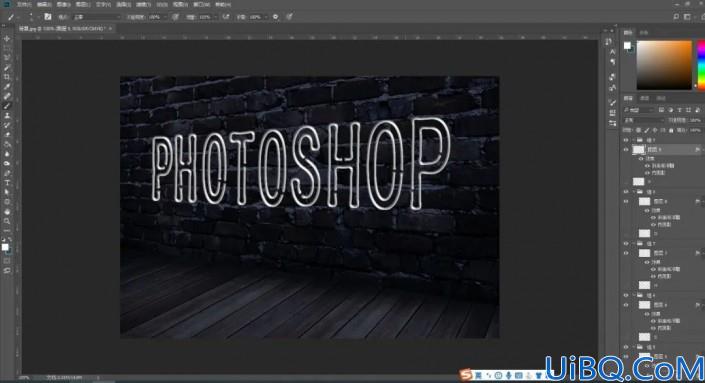Hide Effects of the selected layer
Image resolution: width=705 pixels, height=383 pixels.
pos(641,159)
